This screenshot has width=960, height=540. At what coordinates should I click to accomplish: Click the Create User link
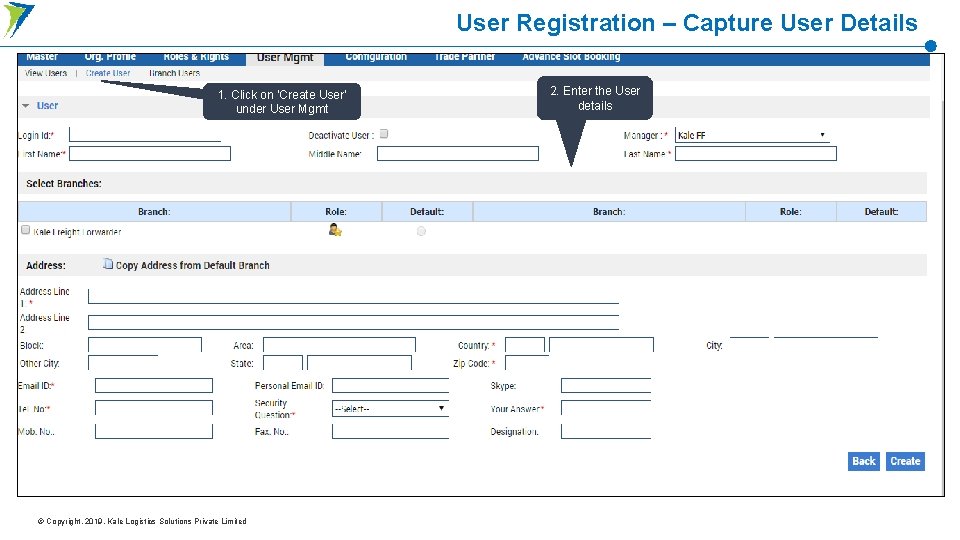[x=108, y=73]
